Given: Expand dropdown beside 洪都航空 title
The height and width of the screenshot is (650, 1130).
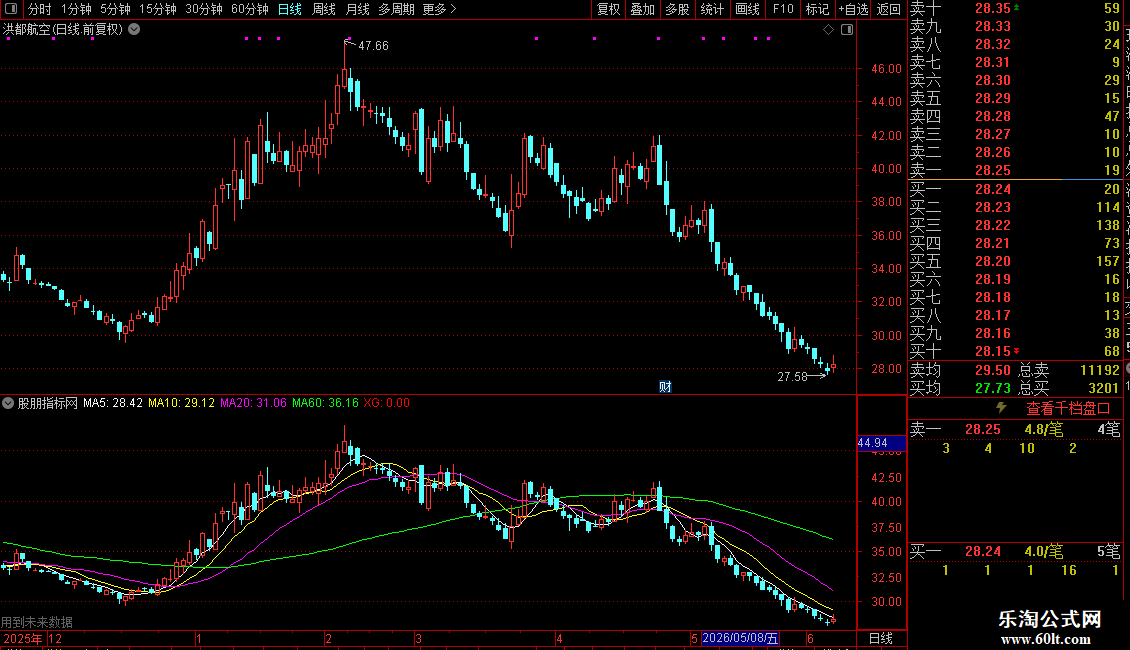Looking at the screenshot, I should 134,29.
